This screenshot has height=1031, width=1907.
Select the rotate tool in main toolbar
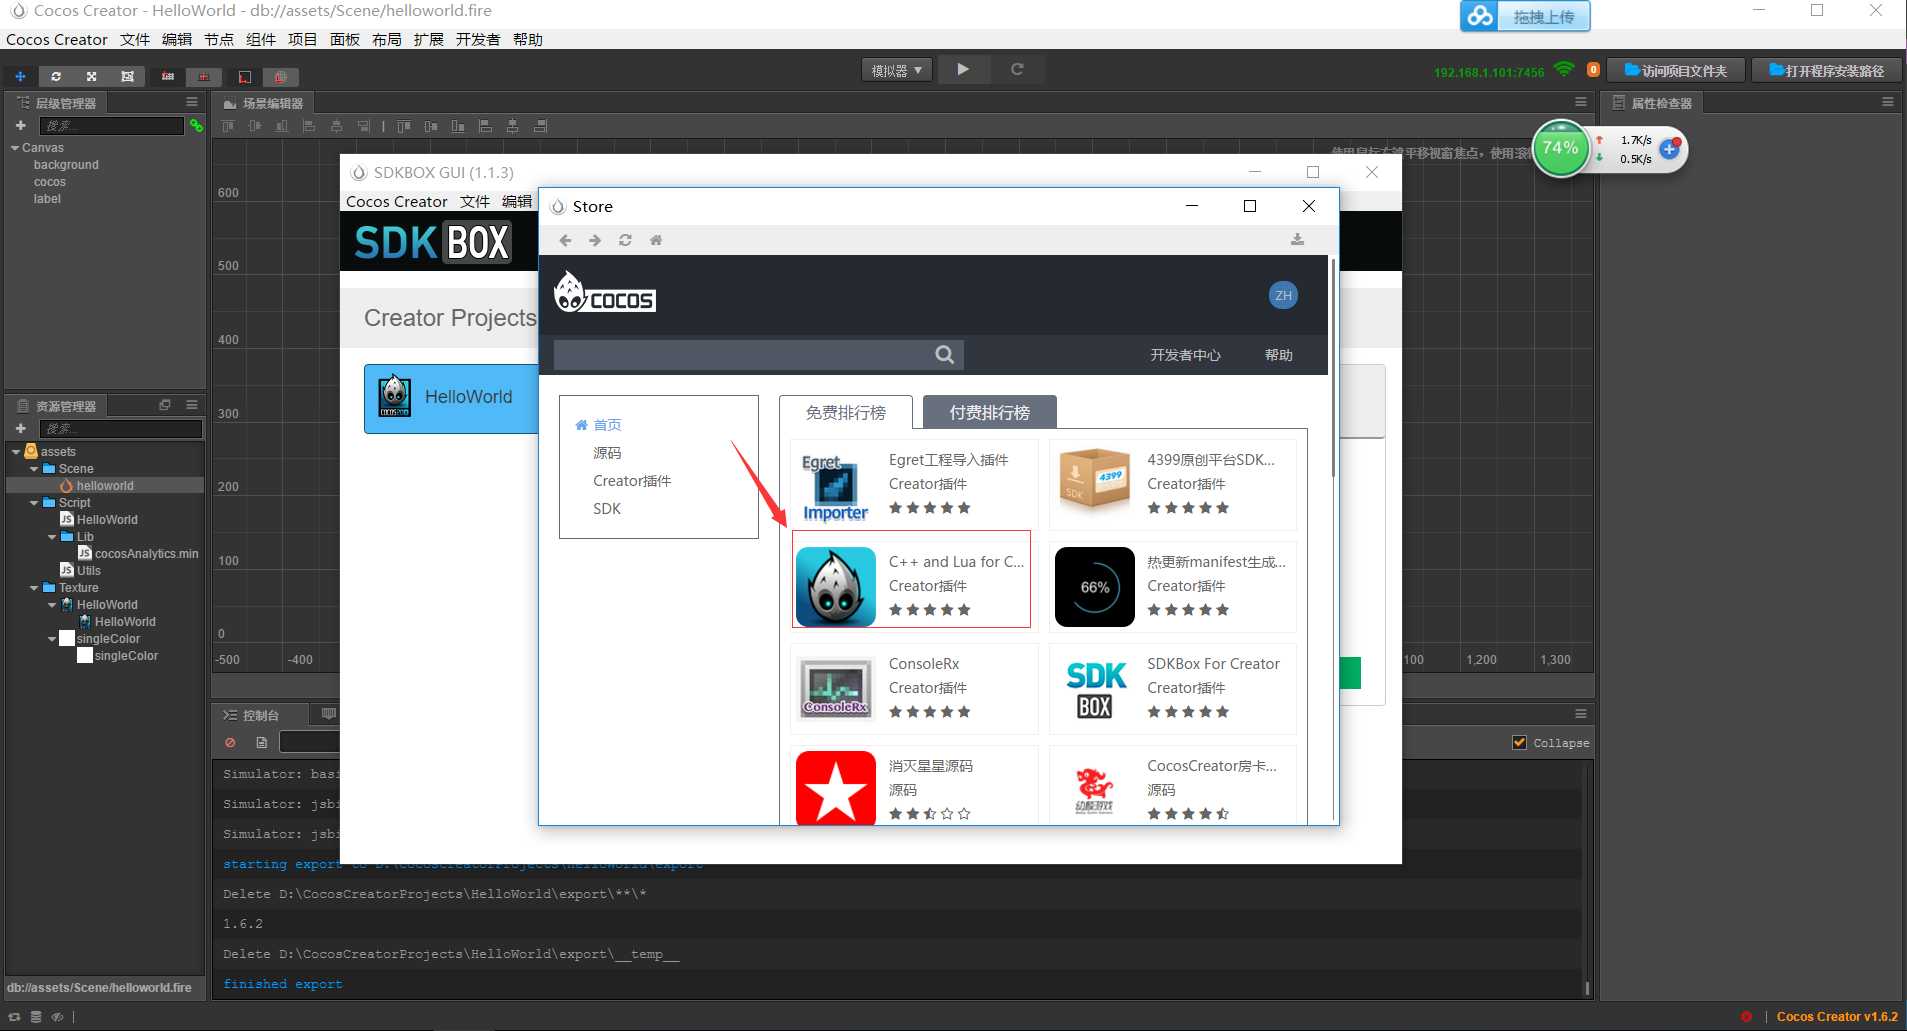pyautogui.click(x=56, y=76)
